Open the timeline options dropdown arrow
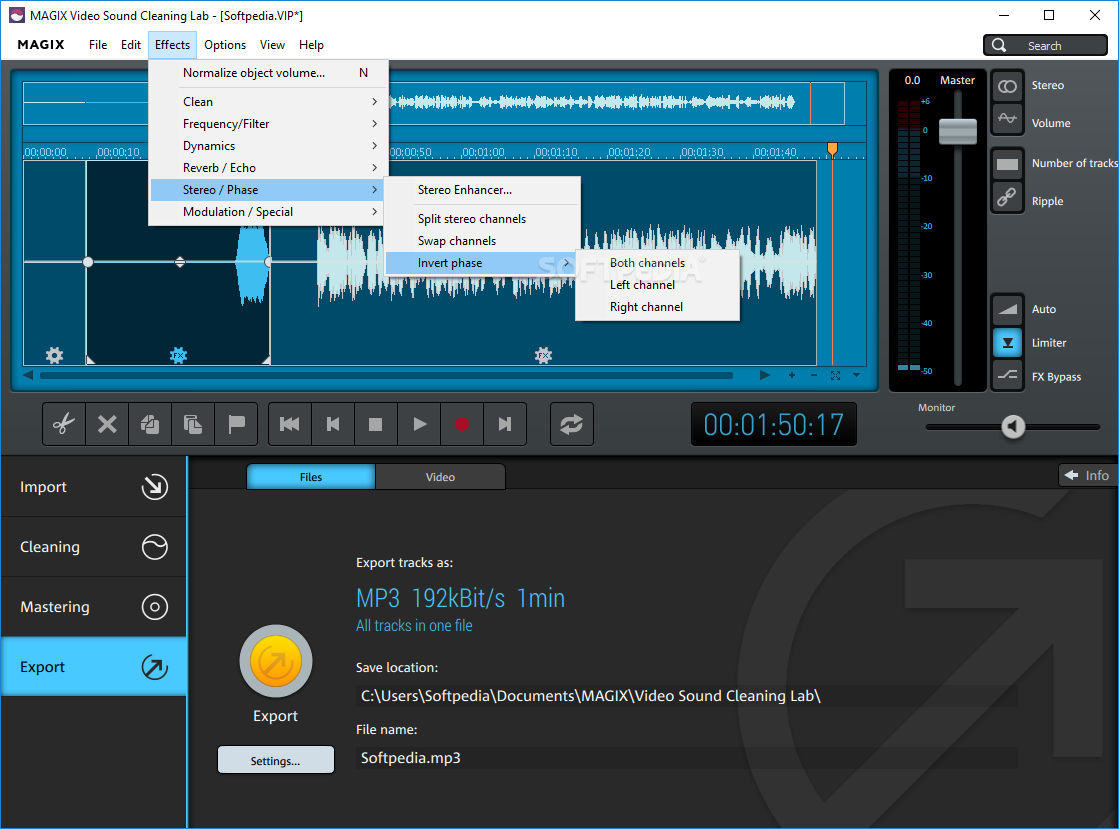This screenshot has height=829, width=1119. point(856,375)
